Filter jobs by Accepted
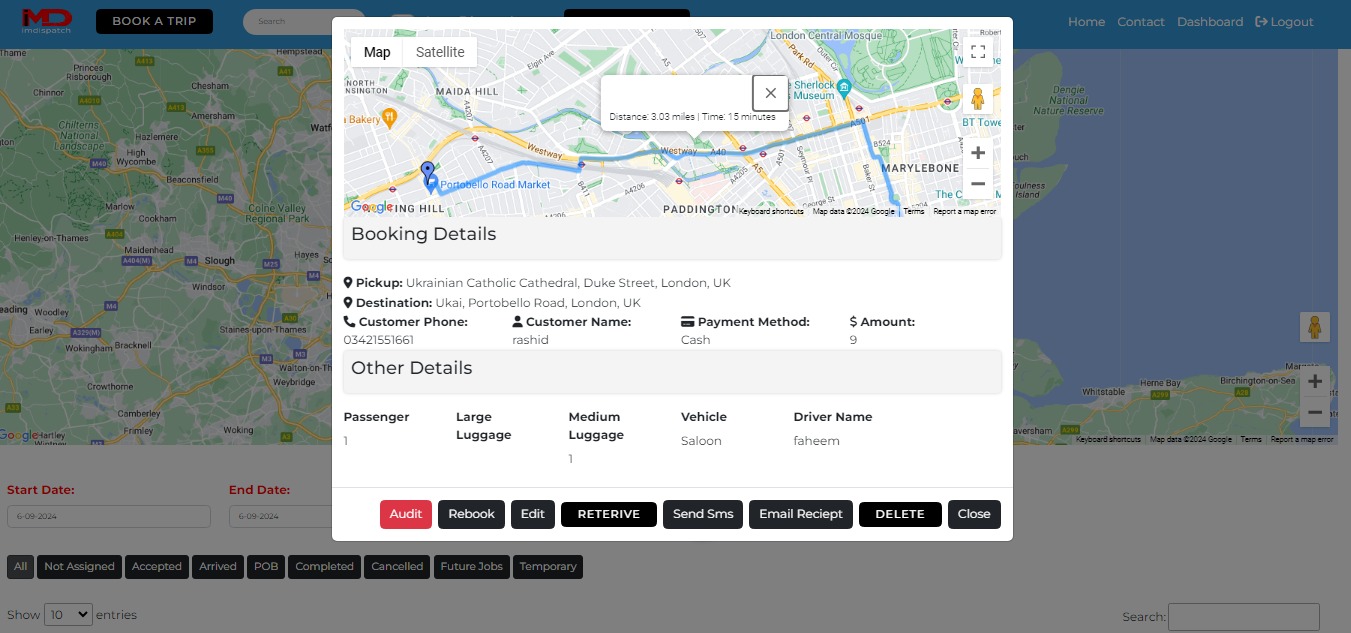 tap(157, 566)
